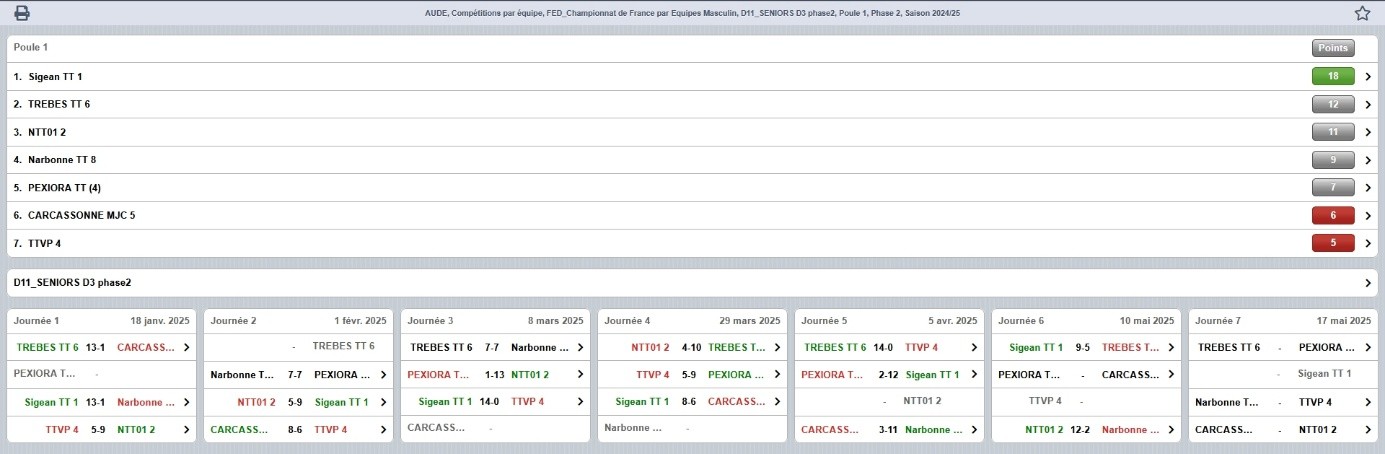Viewport: 1385px width, 454px height.
Task: Expand the PEXIORA TT (4) ranking row chevron
Action: pos(1368,187)
